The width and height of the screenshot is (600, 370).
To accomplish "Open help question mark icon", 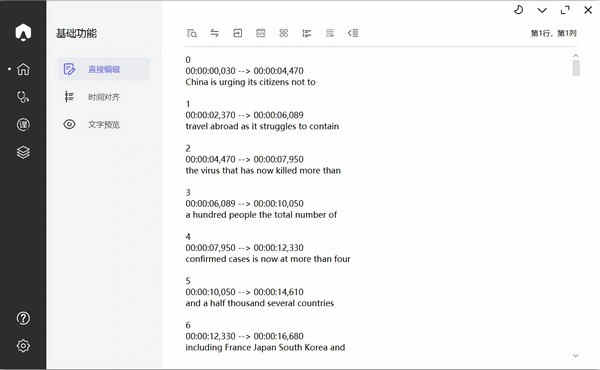I will [23, 318].
